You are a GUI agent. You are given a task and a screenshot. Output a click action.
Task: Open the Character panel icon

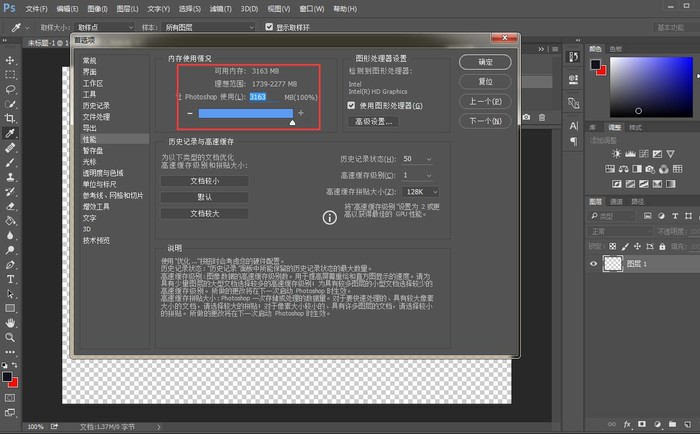coord(574,126)
